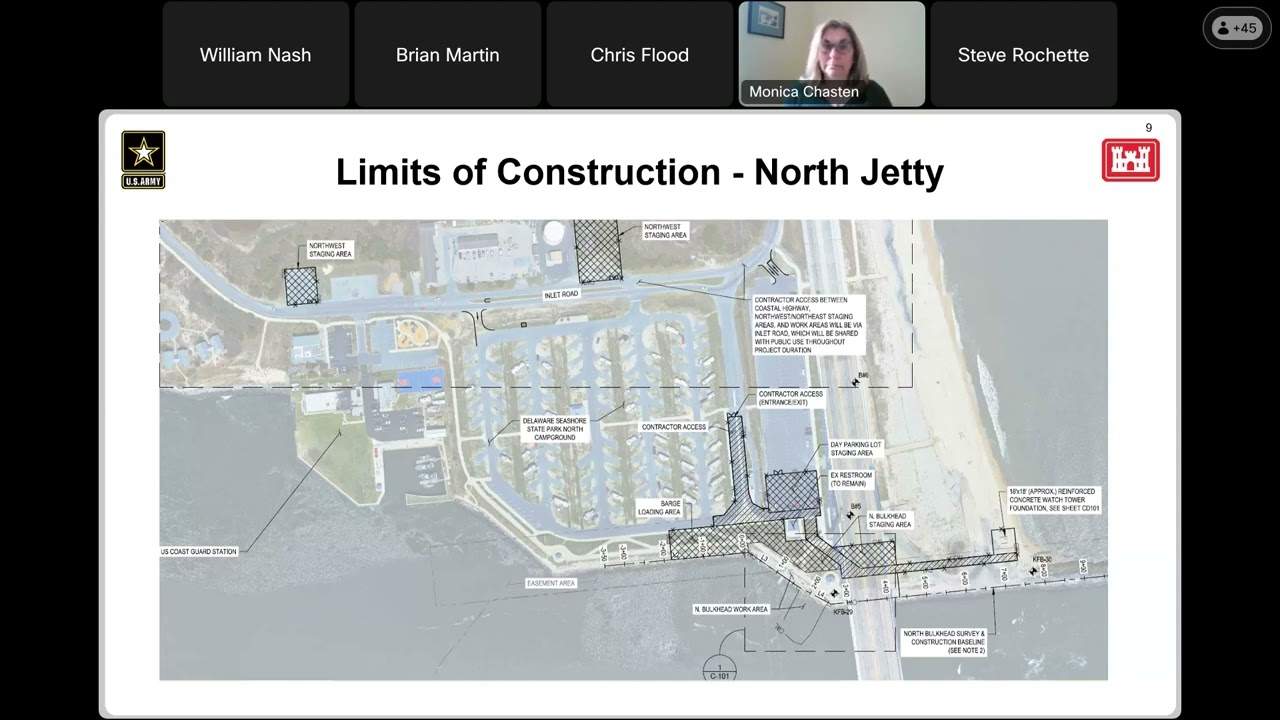Click 'EX RESTROOM (TO REMAIN)' label

click(851, 479)
